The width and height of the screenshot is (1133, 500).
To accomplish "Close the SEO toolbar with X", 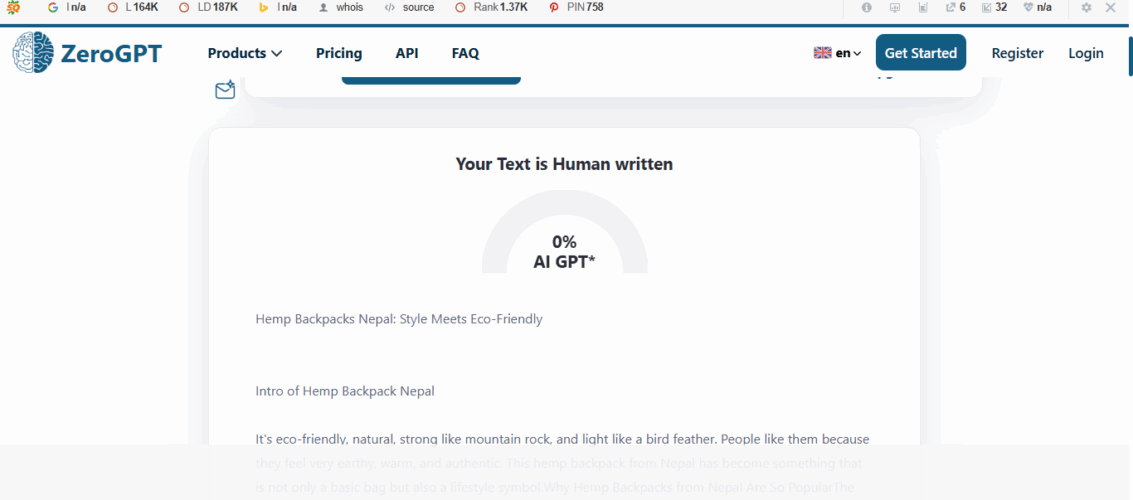I will point(1111,8).
